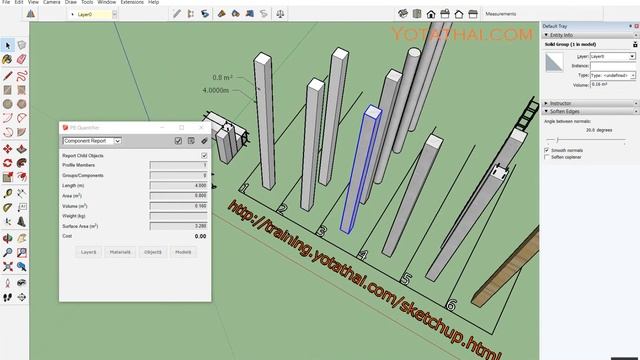The image size is (640, 360).
Task: Enable Soften coplanar
Action: (x=547, y=157)
